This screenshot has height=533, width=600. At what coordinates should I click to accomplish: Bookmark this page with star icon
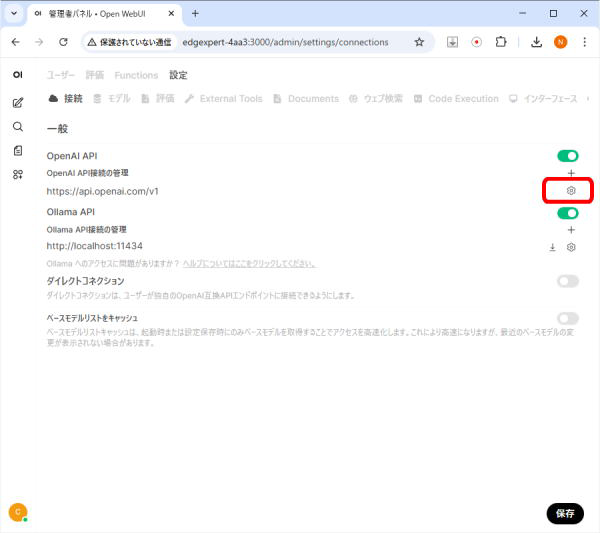click(419, 42)
